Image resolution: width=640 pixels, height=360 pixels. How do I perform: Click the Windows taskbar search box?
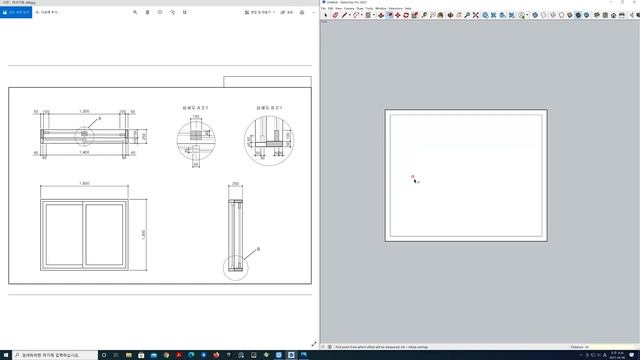(55, 355)
